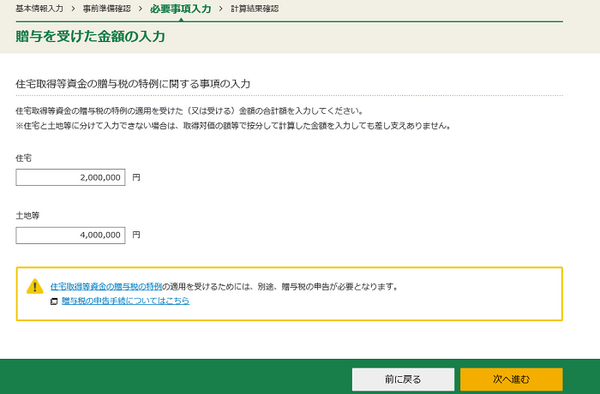This screenshot has height=394, width=600.
Task: Click the yellow warning triangle icon
Action: click(x=35, y=287)
